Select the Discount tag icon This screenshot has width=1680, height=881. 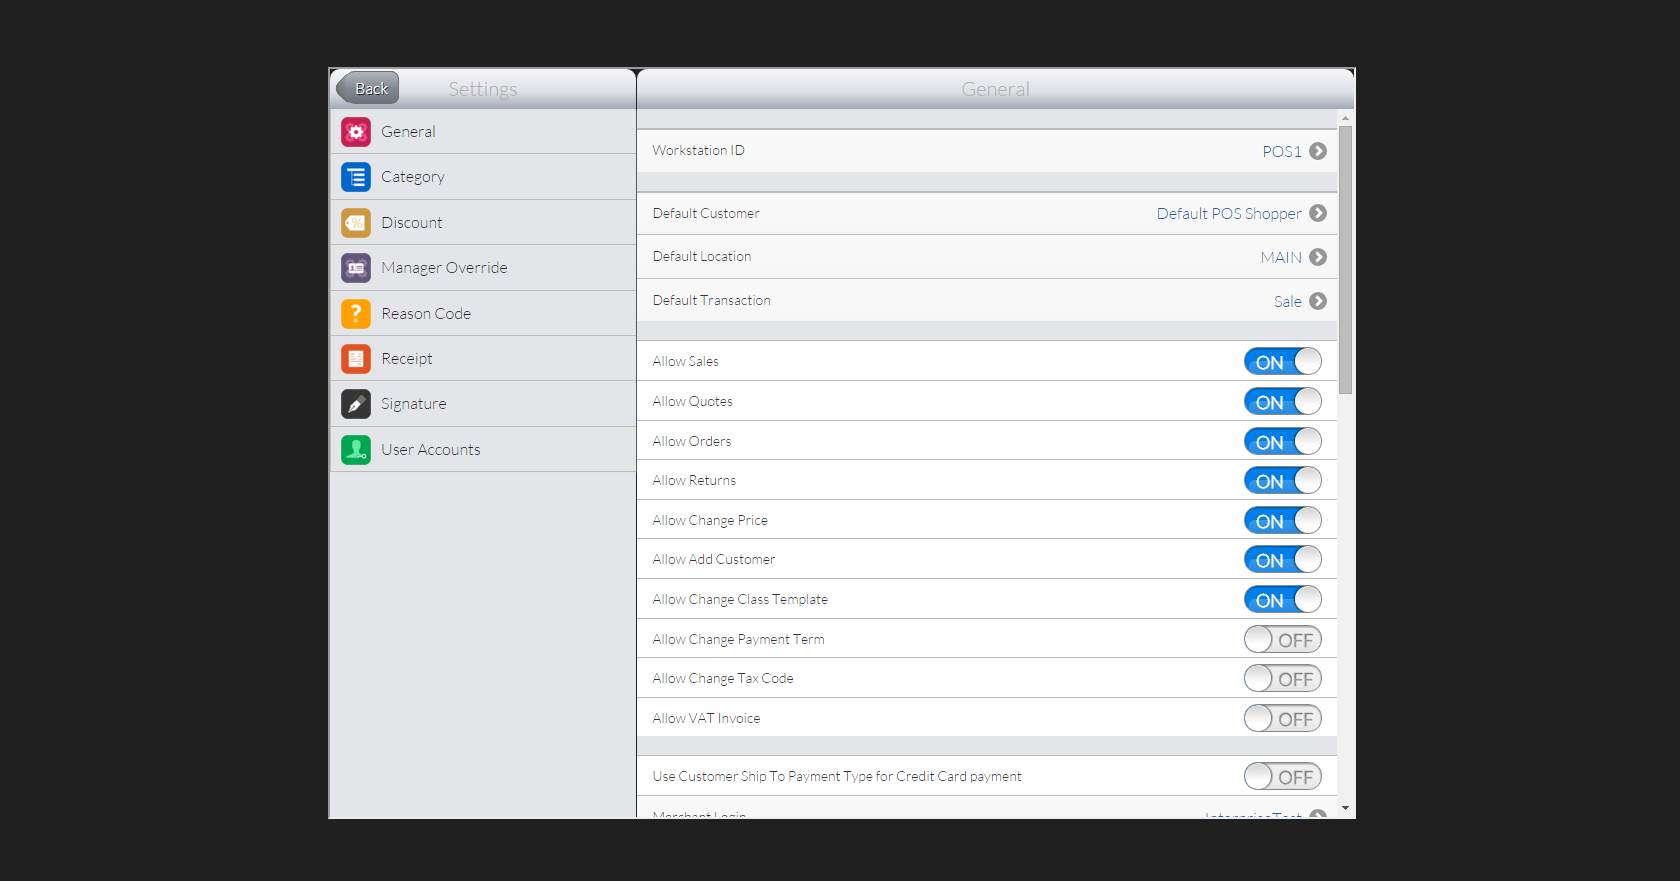(356, 223)
